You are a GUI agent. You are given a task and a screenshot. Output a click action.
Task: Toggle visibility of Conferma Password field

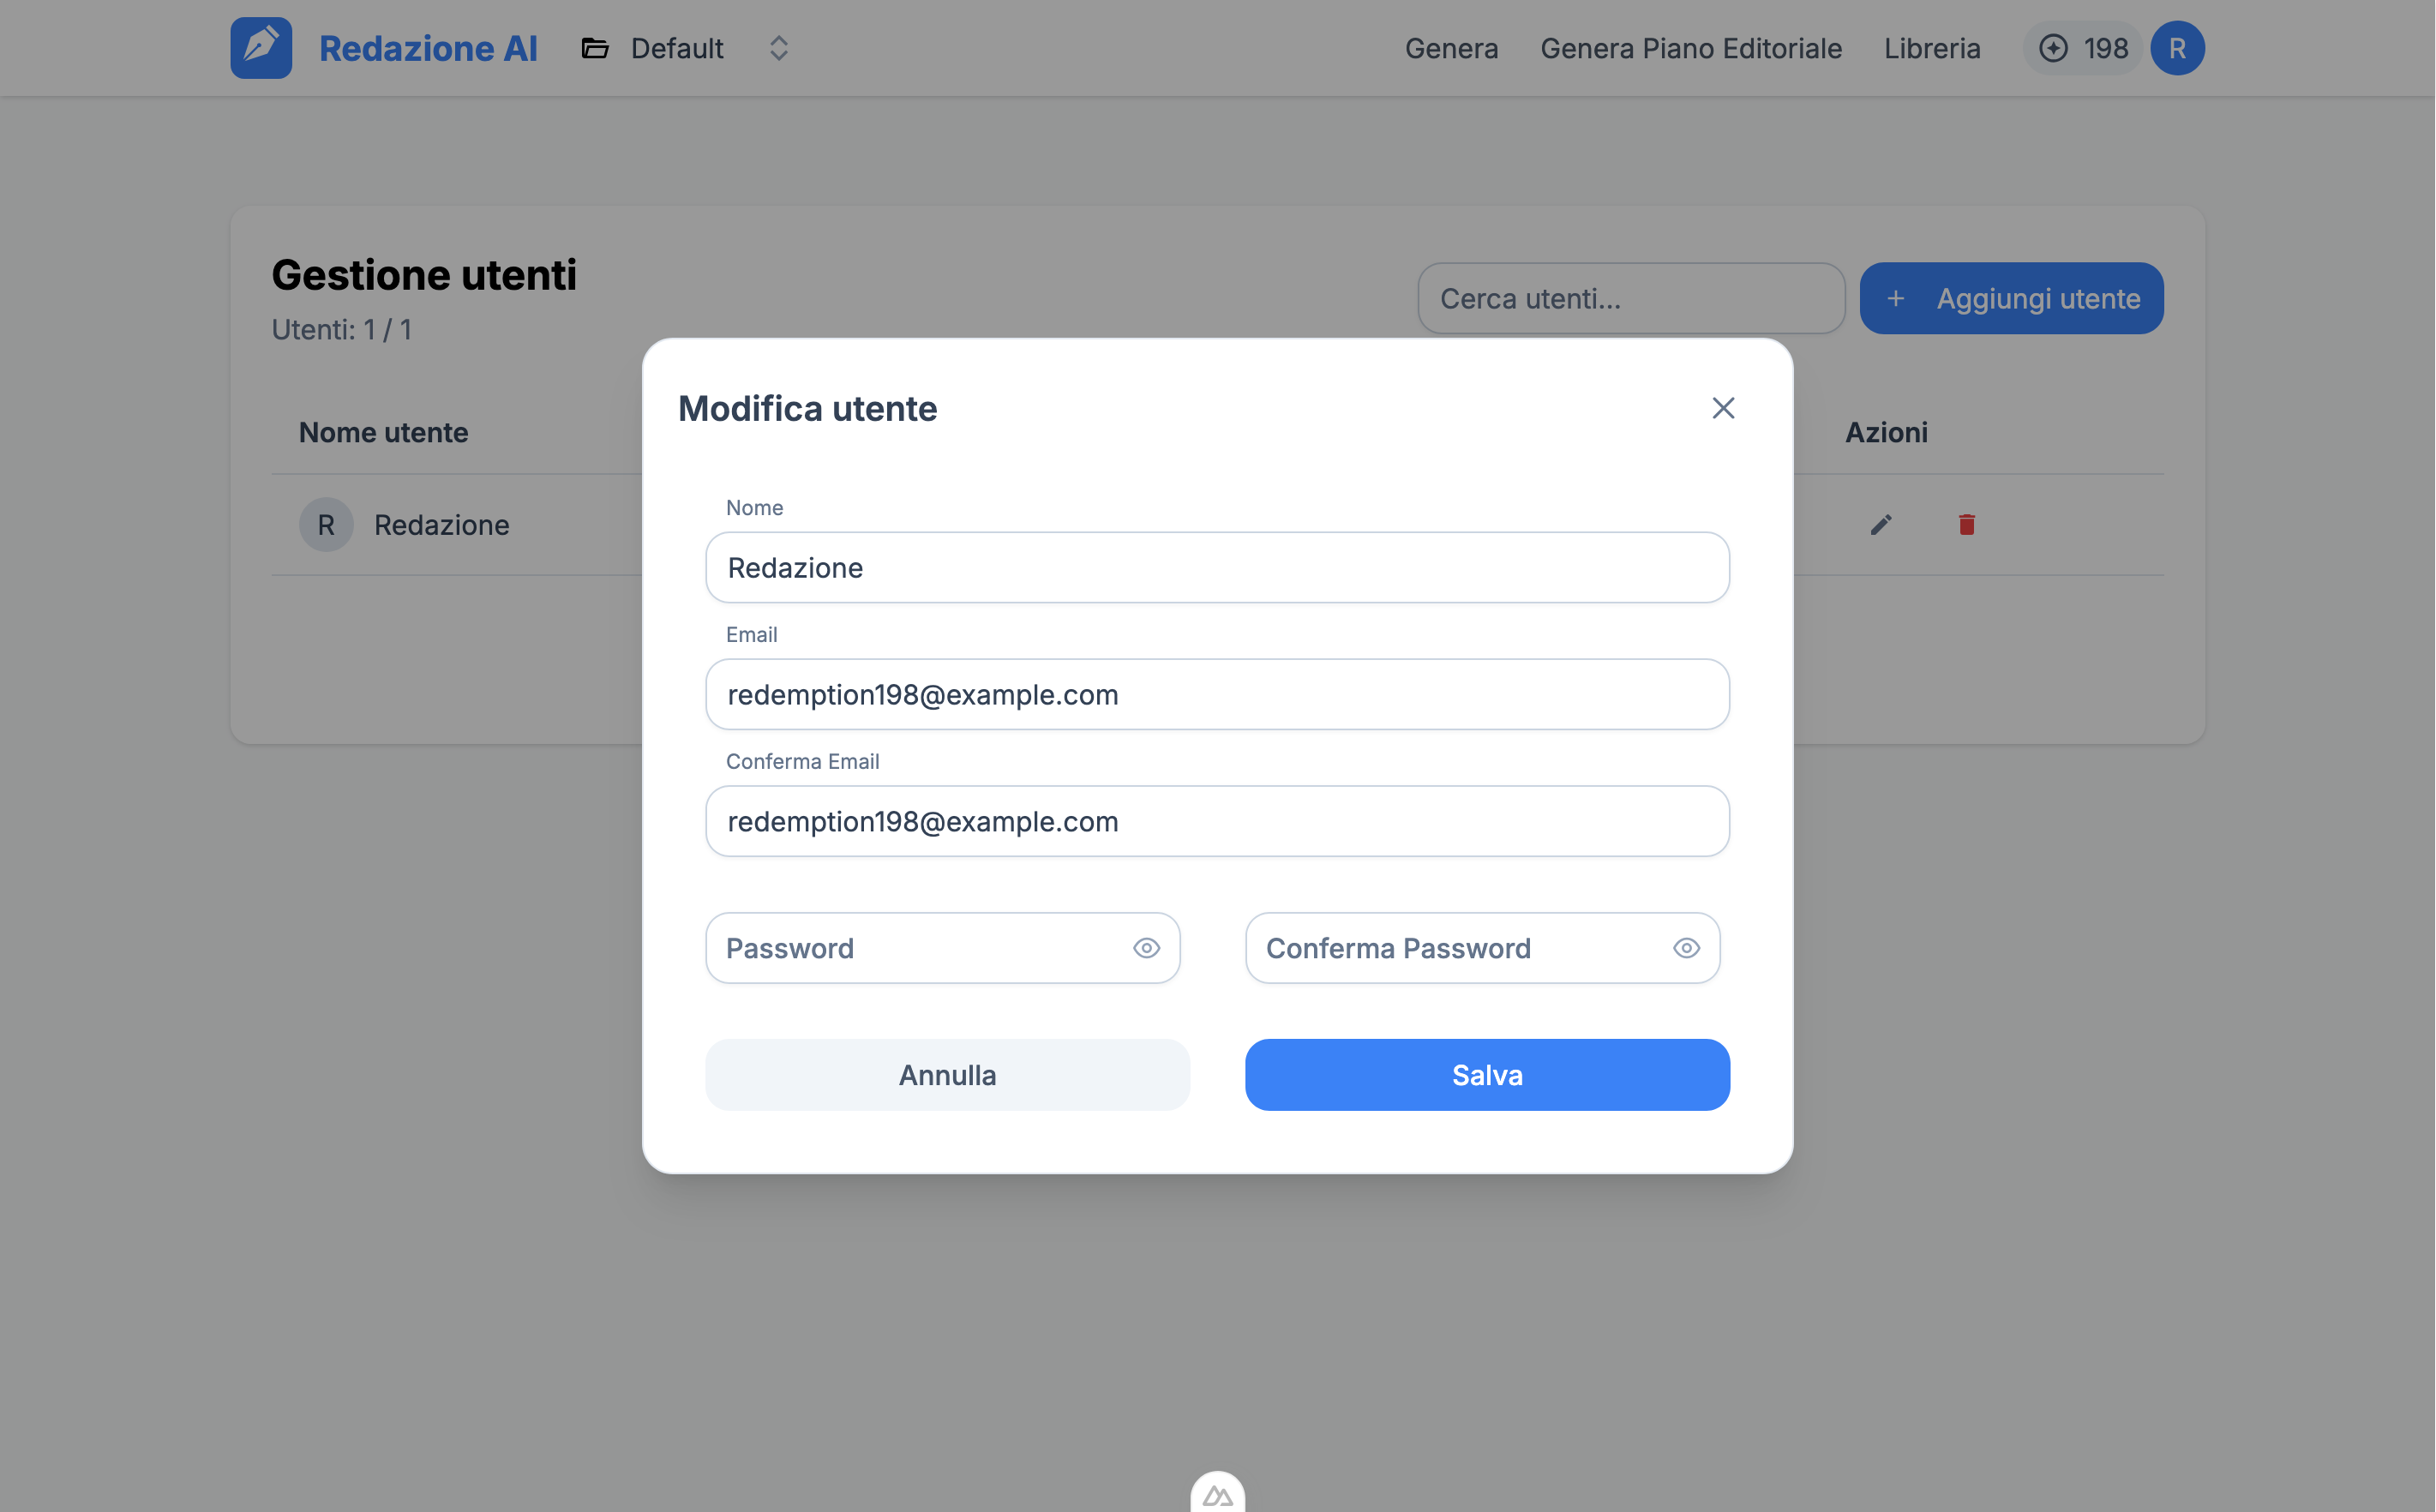[x=1686, y=948]
